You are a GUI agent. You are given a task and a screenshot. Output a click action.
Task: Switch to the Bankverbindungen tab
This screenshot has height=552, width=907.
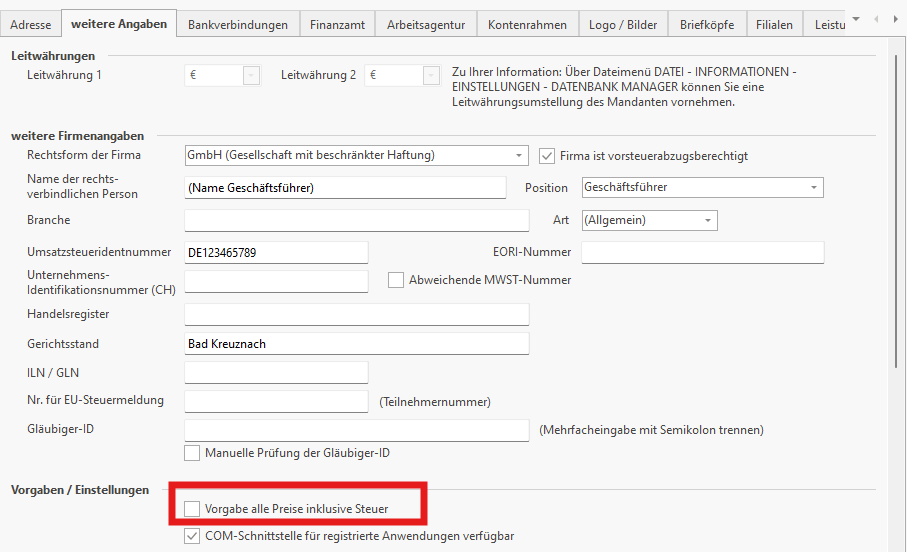pyautogui.click(x=238, y=25)
